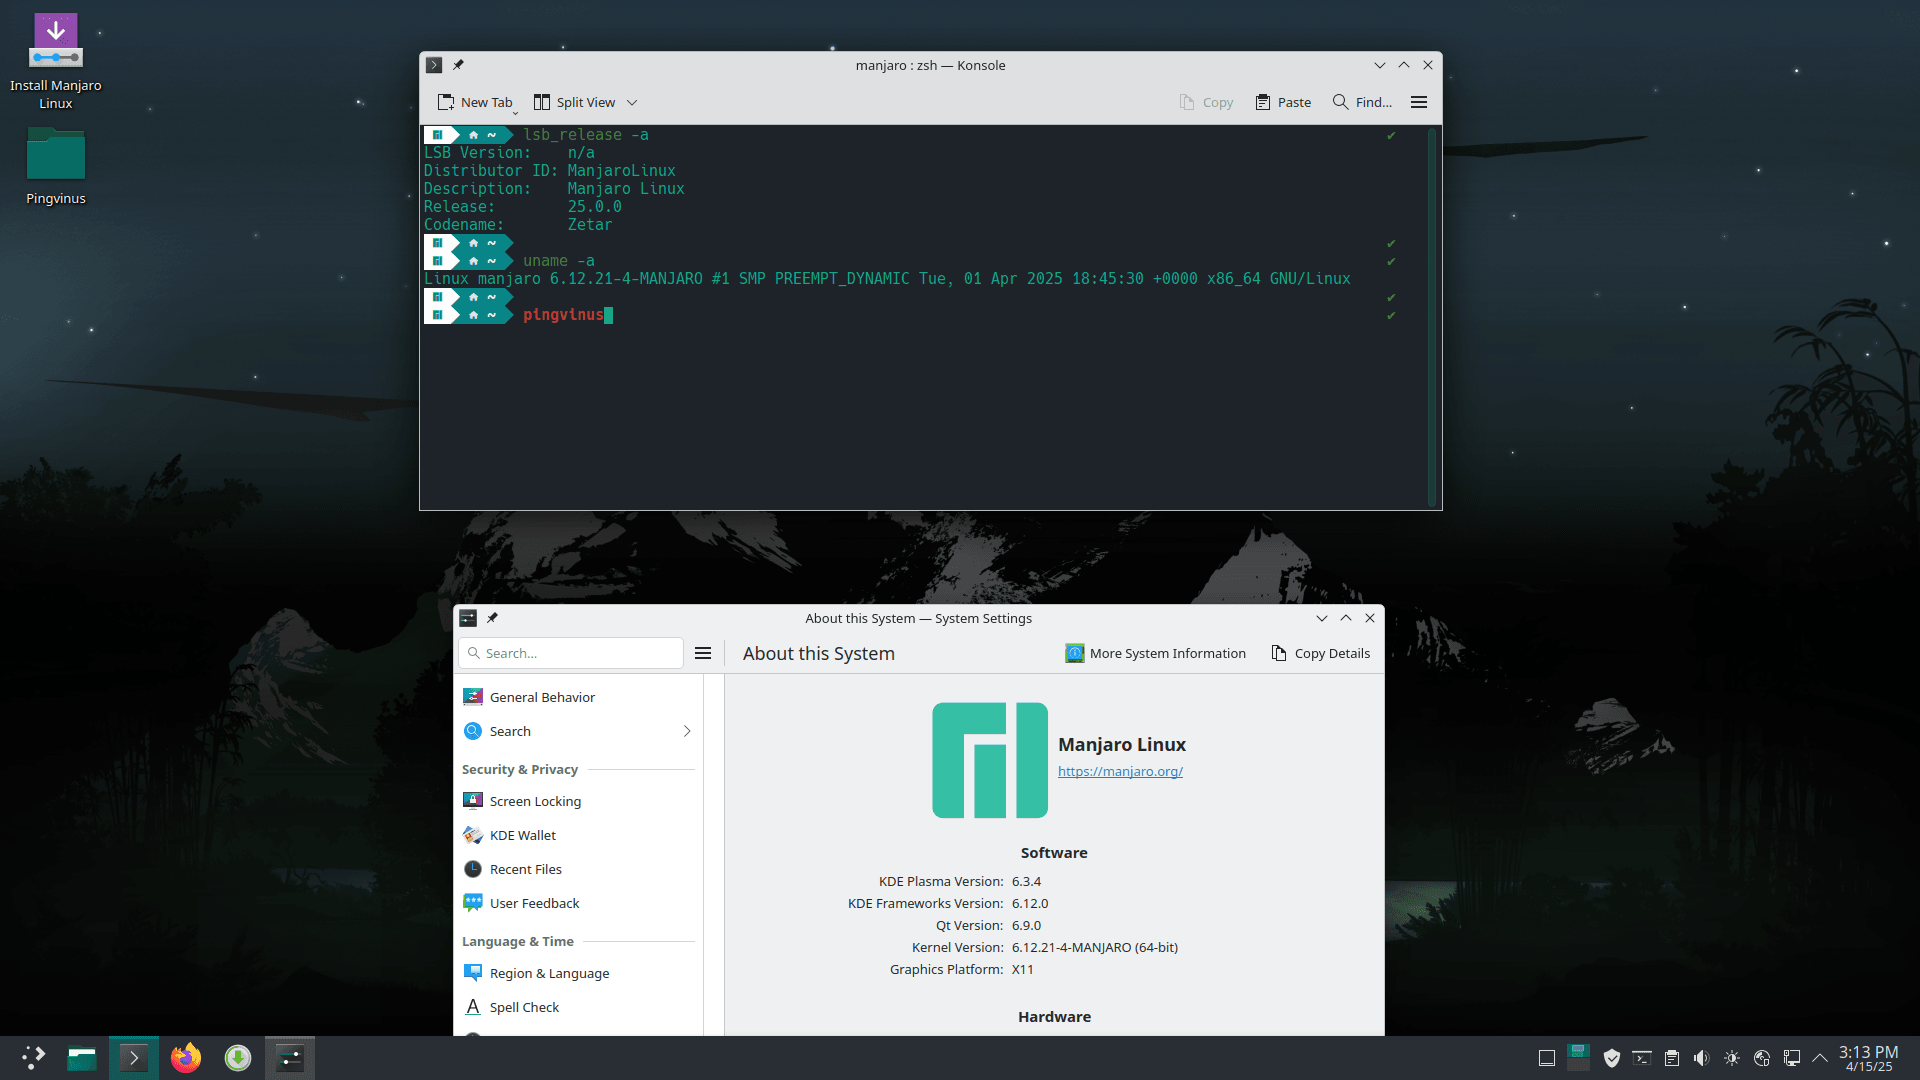Click the large Manjaro logo

point(990,760)
